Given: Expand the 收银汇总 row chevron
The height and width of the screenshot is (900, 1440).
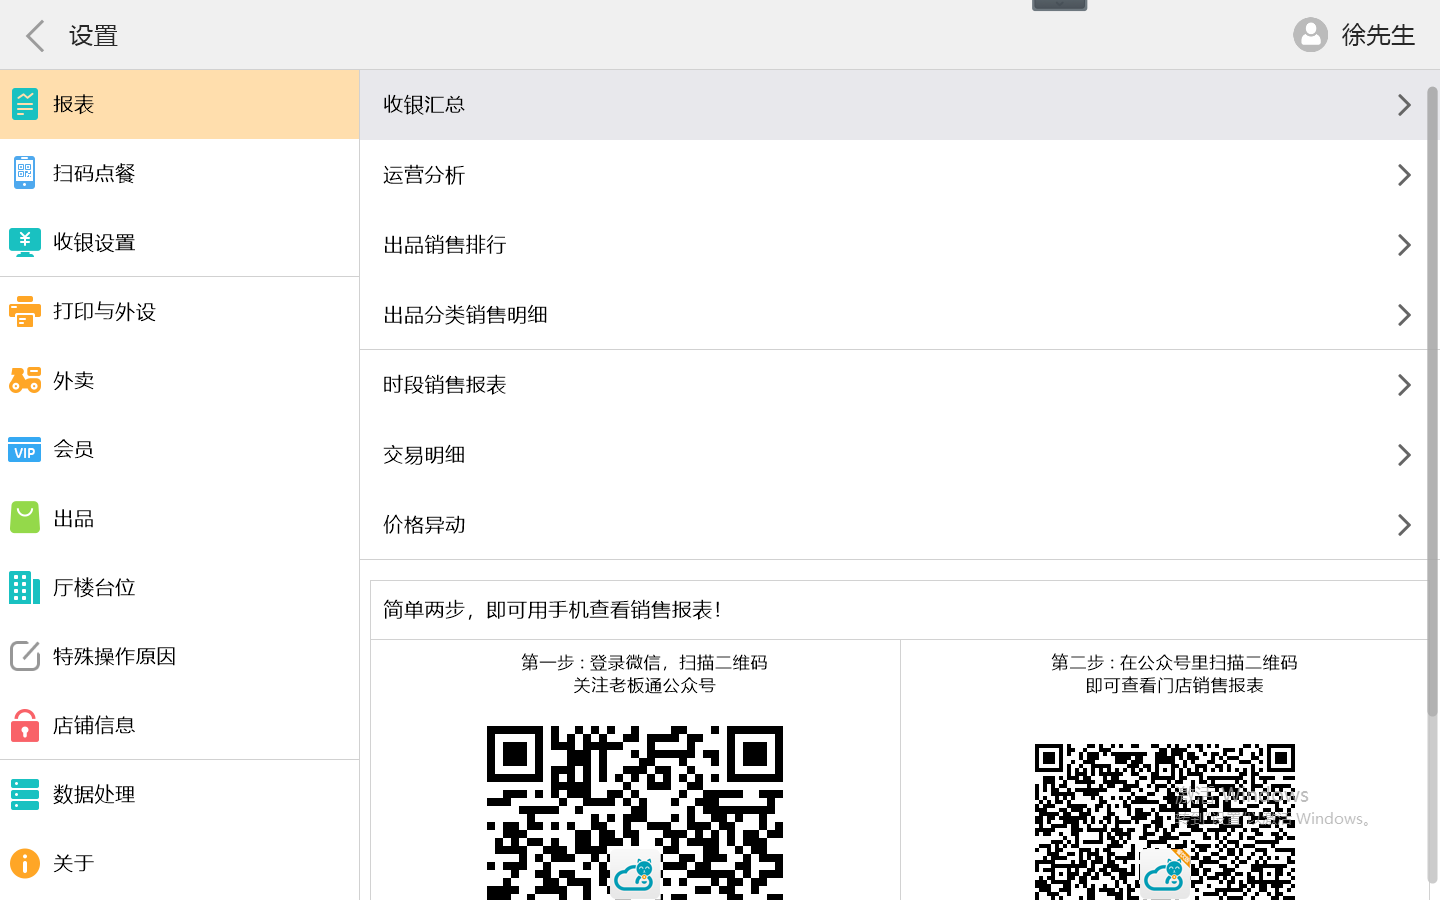Looking at the screenshot, I should pos(1404,105).
